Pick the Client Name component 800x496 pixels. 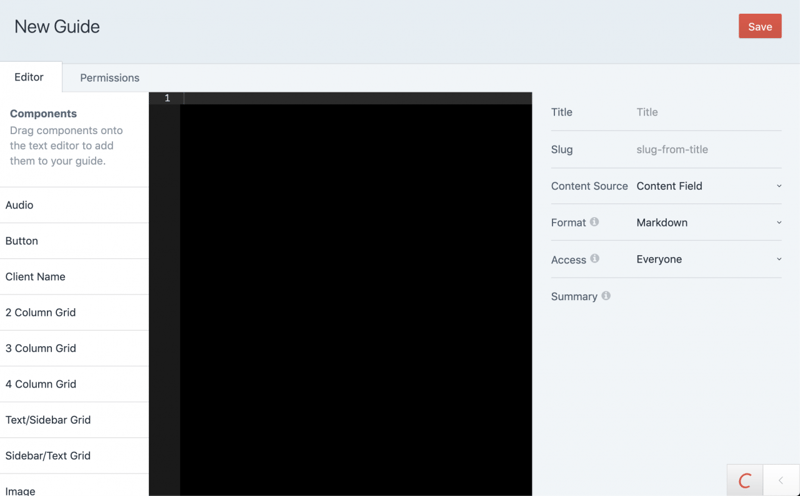tap(74, 277)
